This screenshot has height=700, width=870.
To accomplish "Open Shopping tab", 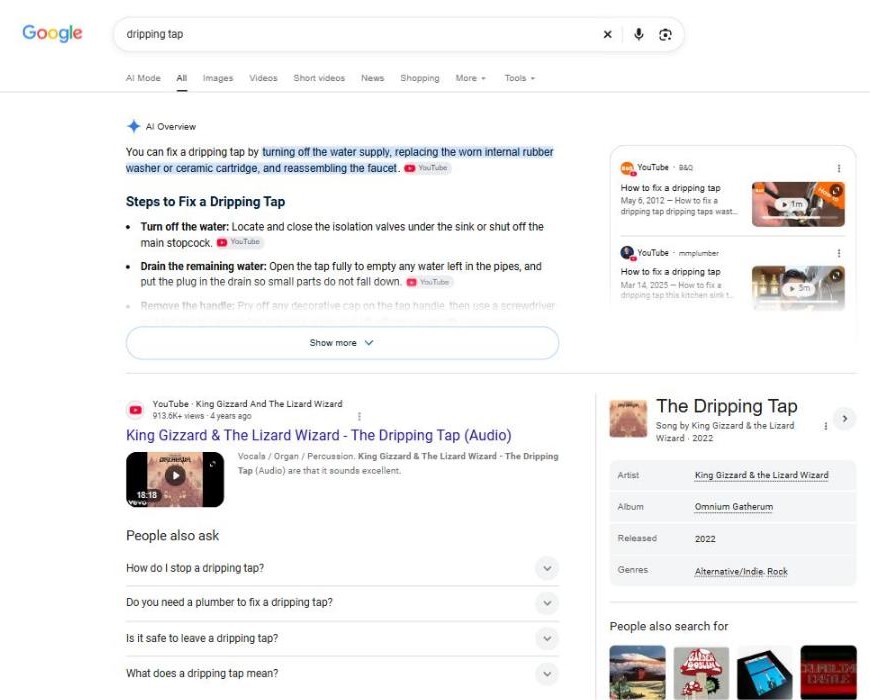I will (x=419, y=78).
